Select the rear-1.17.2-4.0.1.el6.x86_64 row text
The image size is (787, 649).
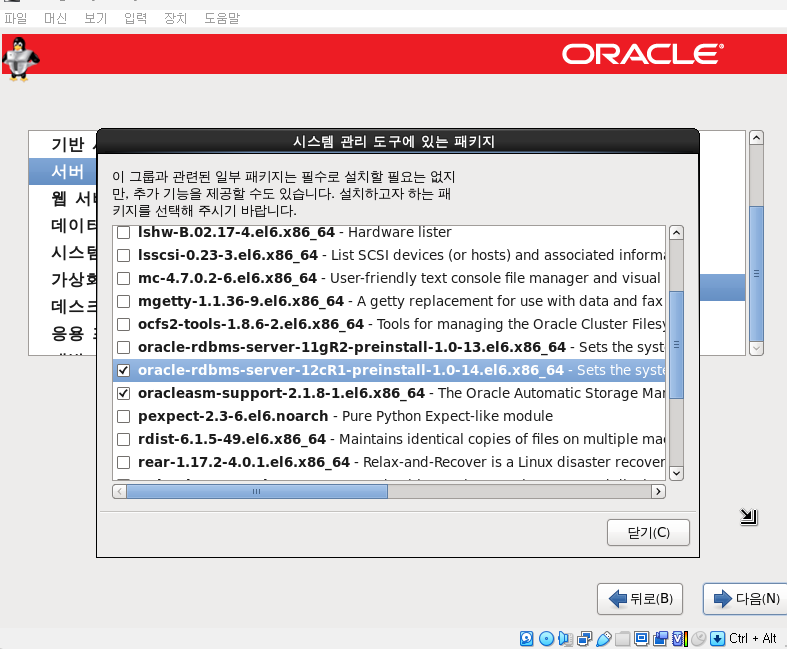tap(244, 462)
